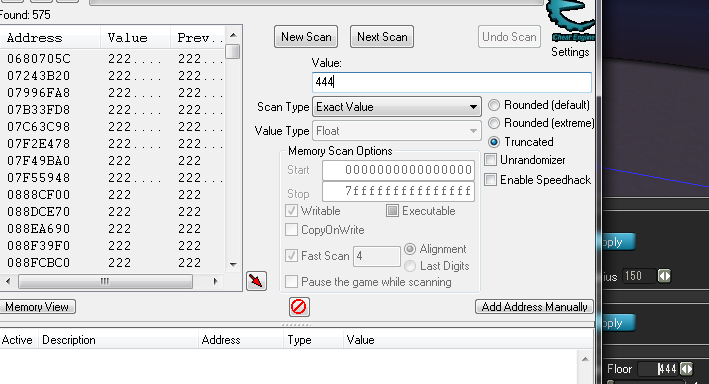
Task: Click the 150 value field in game panel
Action: click(638, 276)
